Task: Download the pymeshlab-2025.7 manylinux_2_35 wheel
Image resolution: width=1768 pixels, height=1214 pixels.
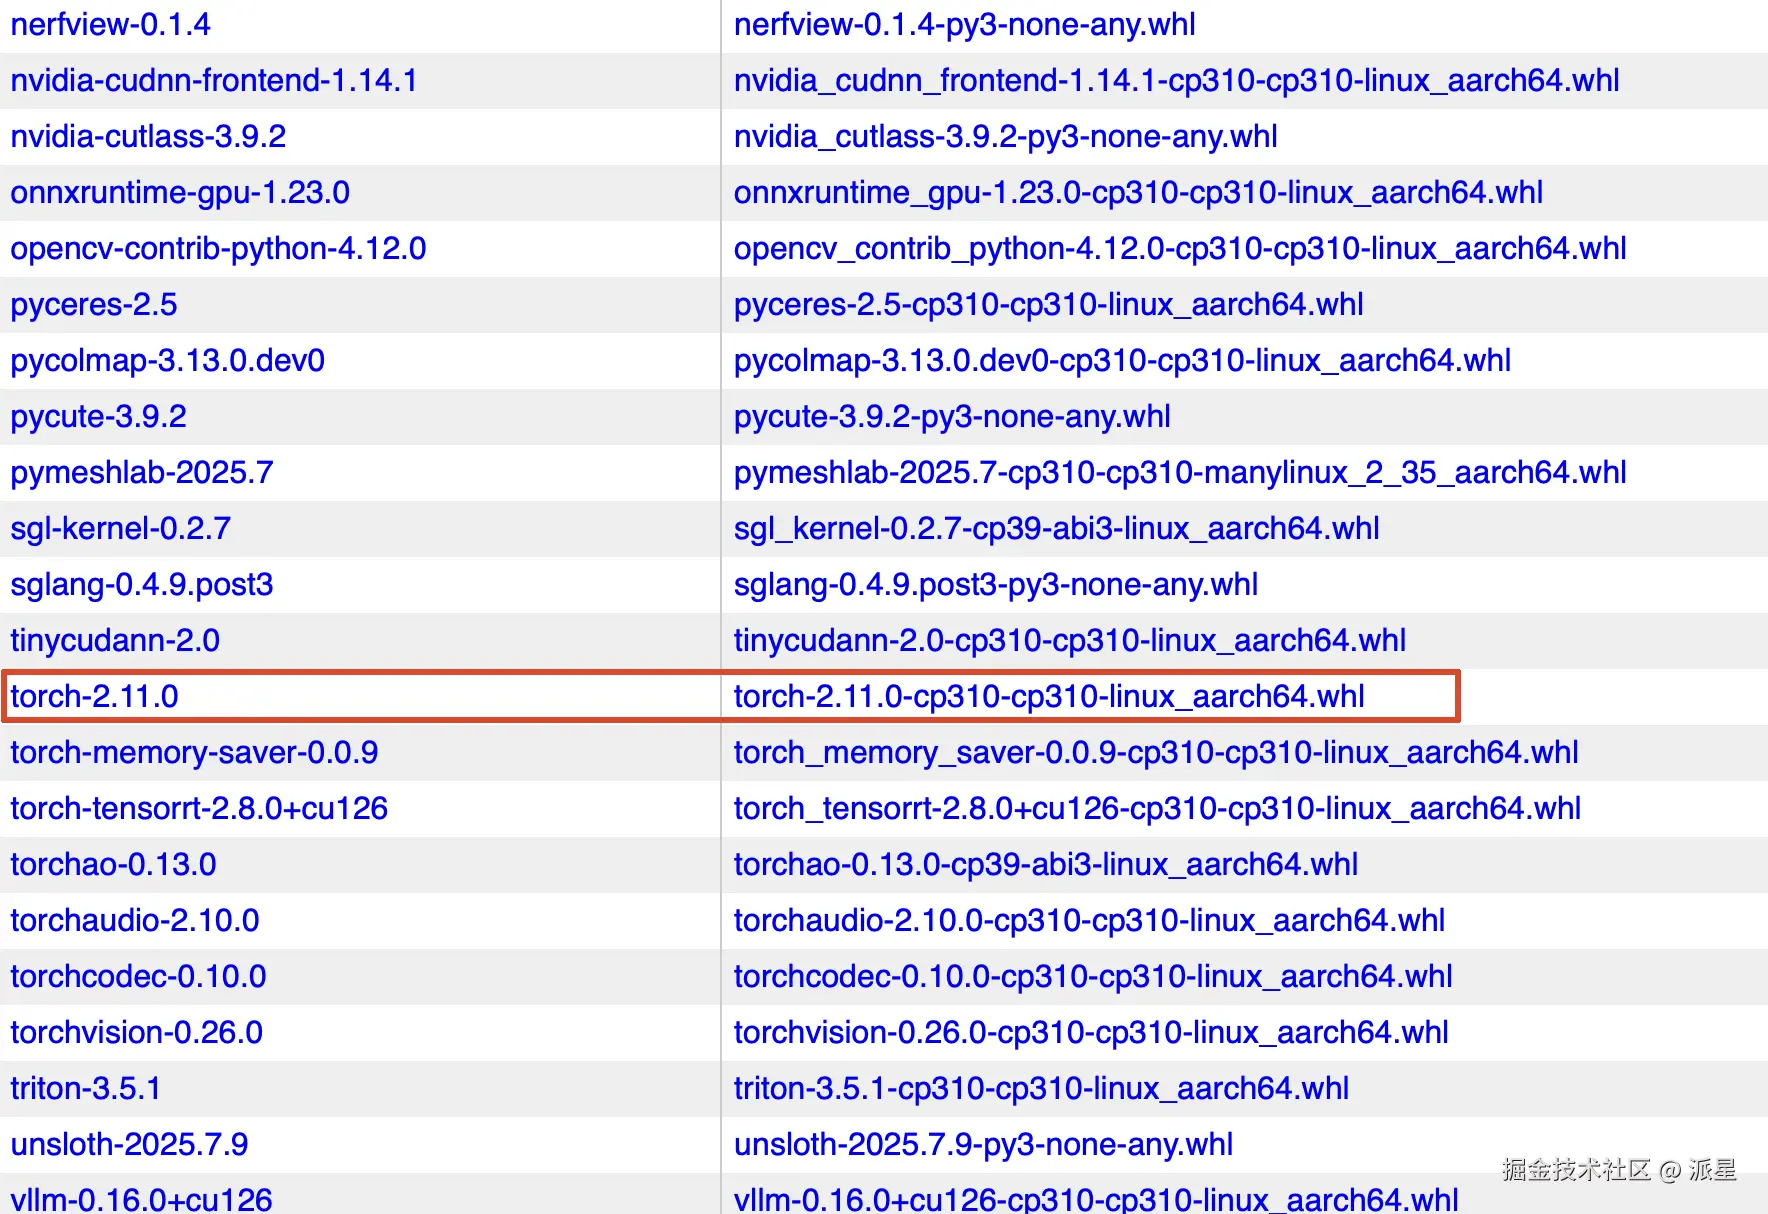Action: [x=1180, y=472]
